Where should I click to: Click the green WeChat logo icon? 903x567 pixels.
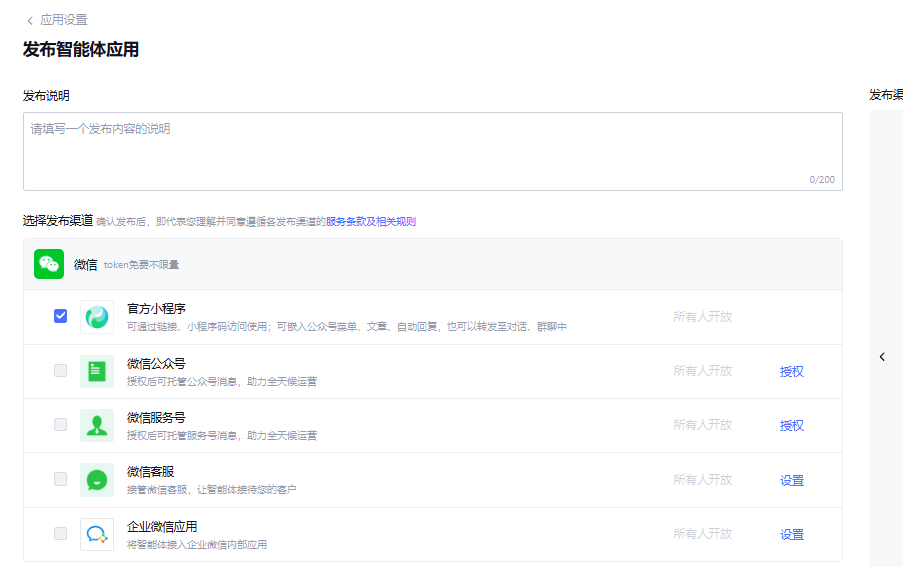pos(49,264)
